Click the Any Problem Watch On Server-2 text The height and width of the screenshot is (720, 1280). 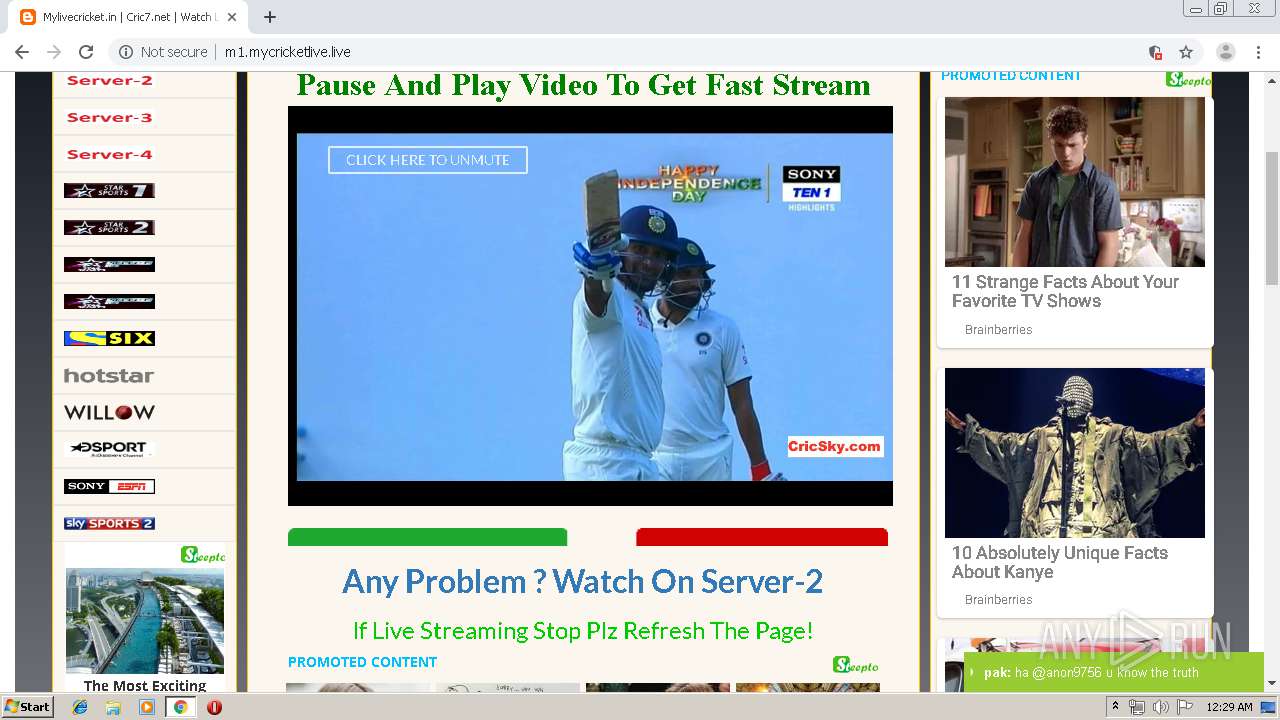[x=582, y=581]
